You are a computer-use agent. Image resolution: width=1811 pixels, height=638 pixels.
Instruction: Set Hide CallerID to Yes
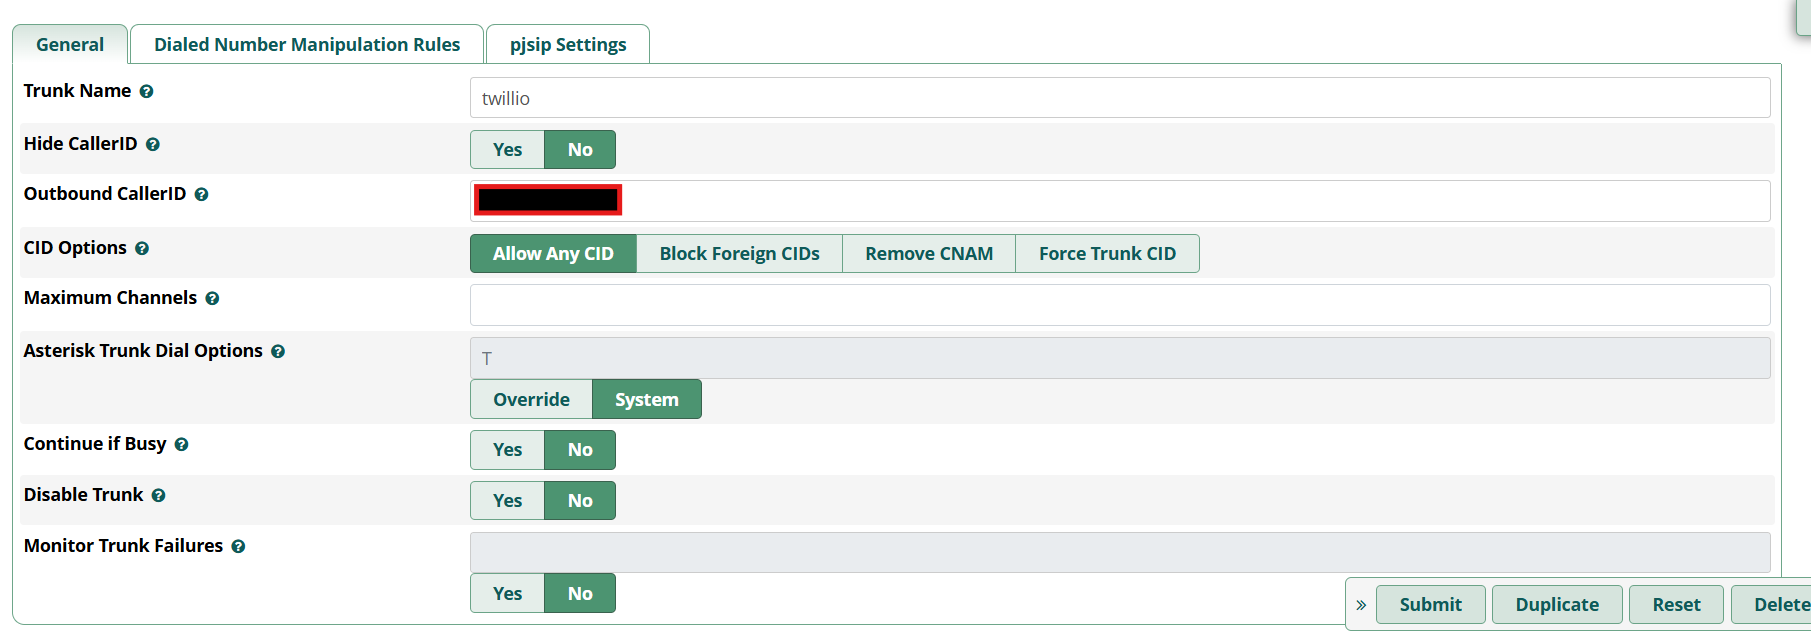(507, 150)
